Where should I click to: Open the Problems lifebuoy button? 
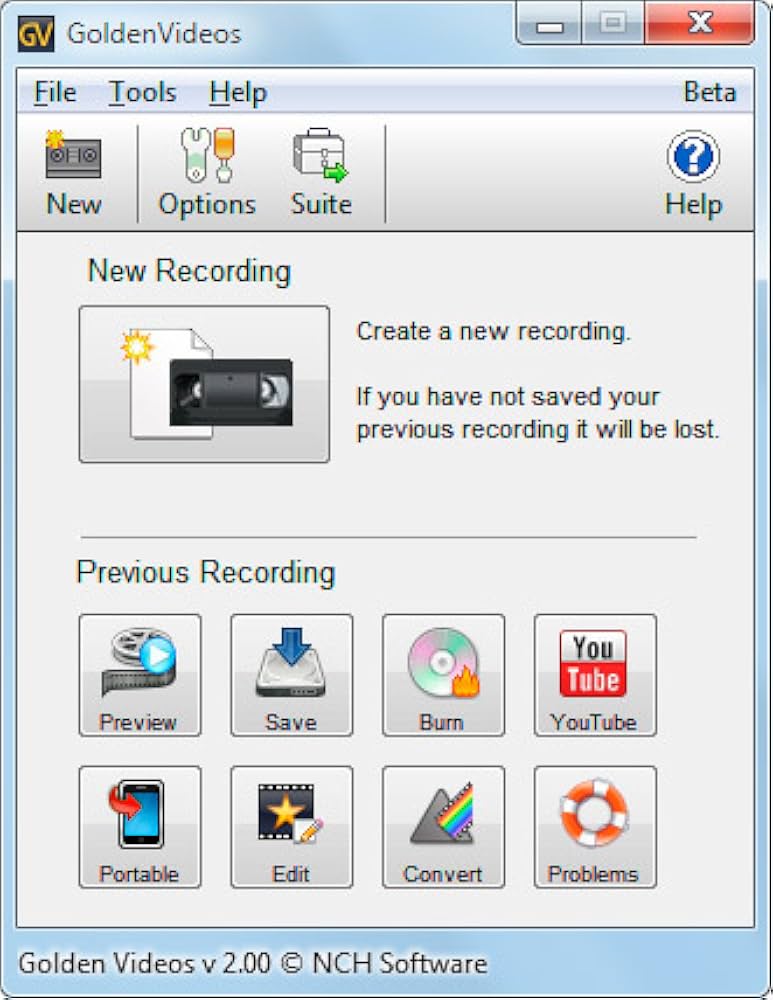(x=595, y=827)
